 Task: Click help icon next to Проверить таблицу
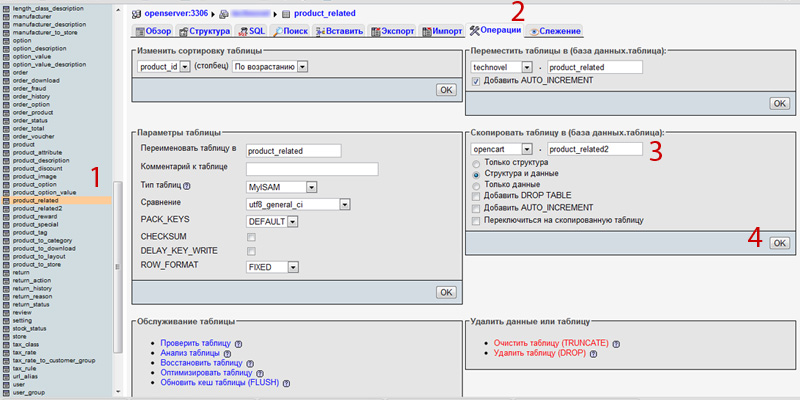pyautogui.click(x=238, y=344)
